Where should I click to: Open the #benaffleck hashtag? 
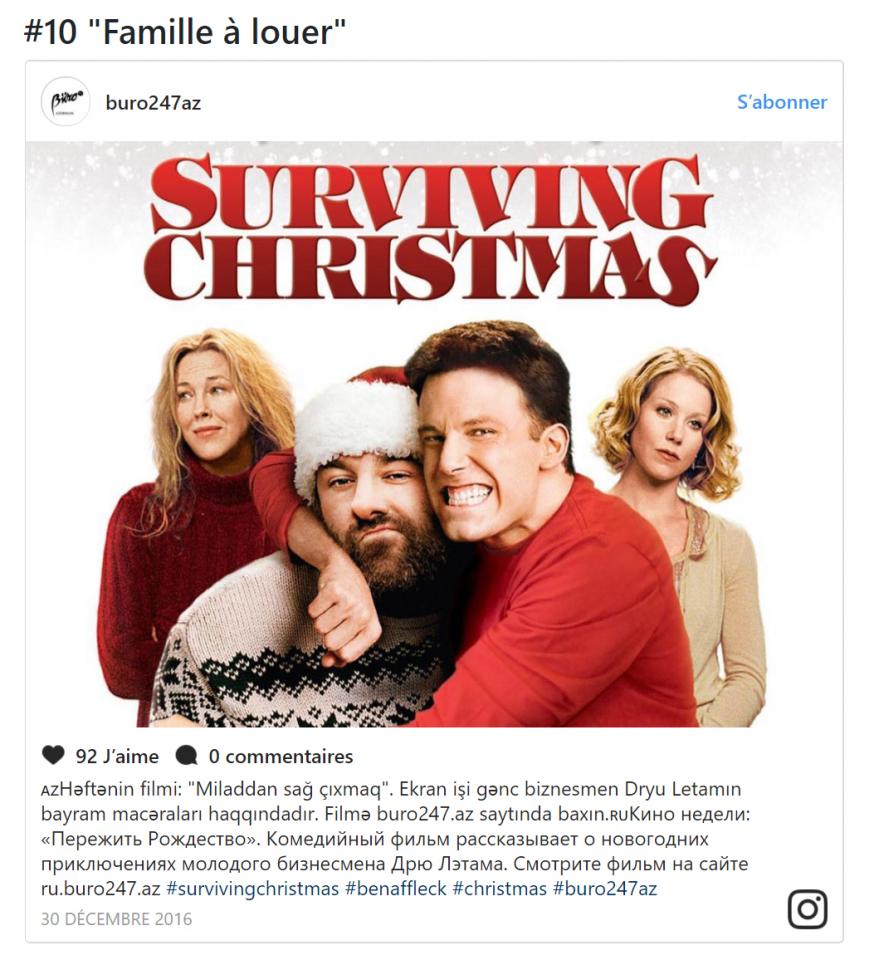[395, 888]
